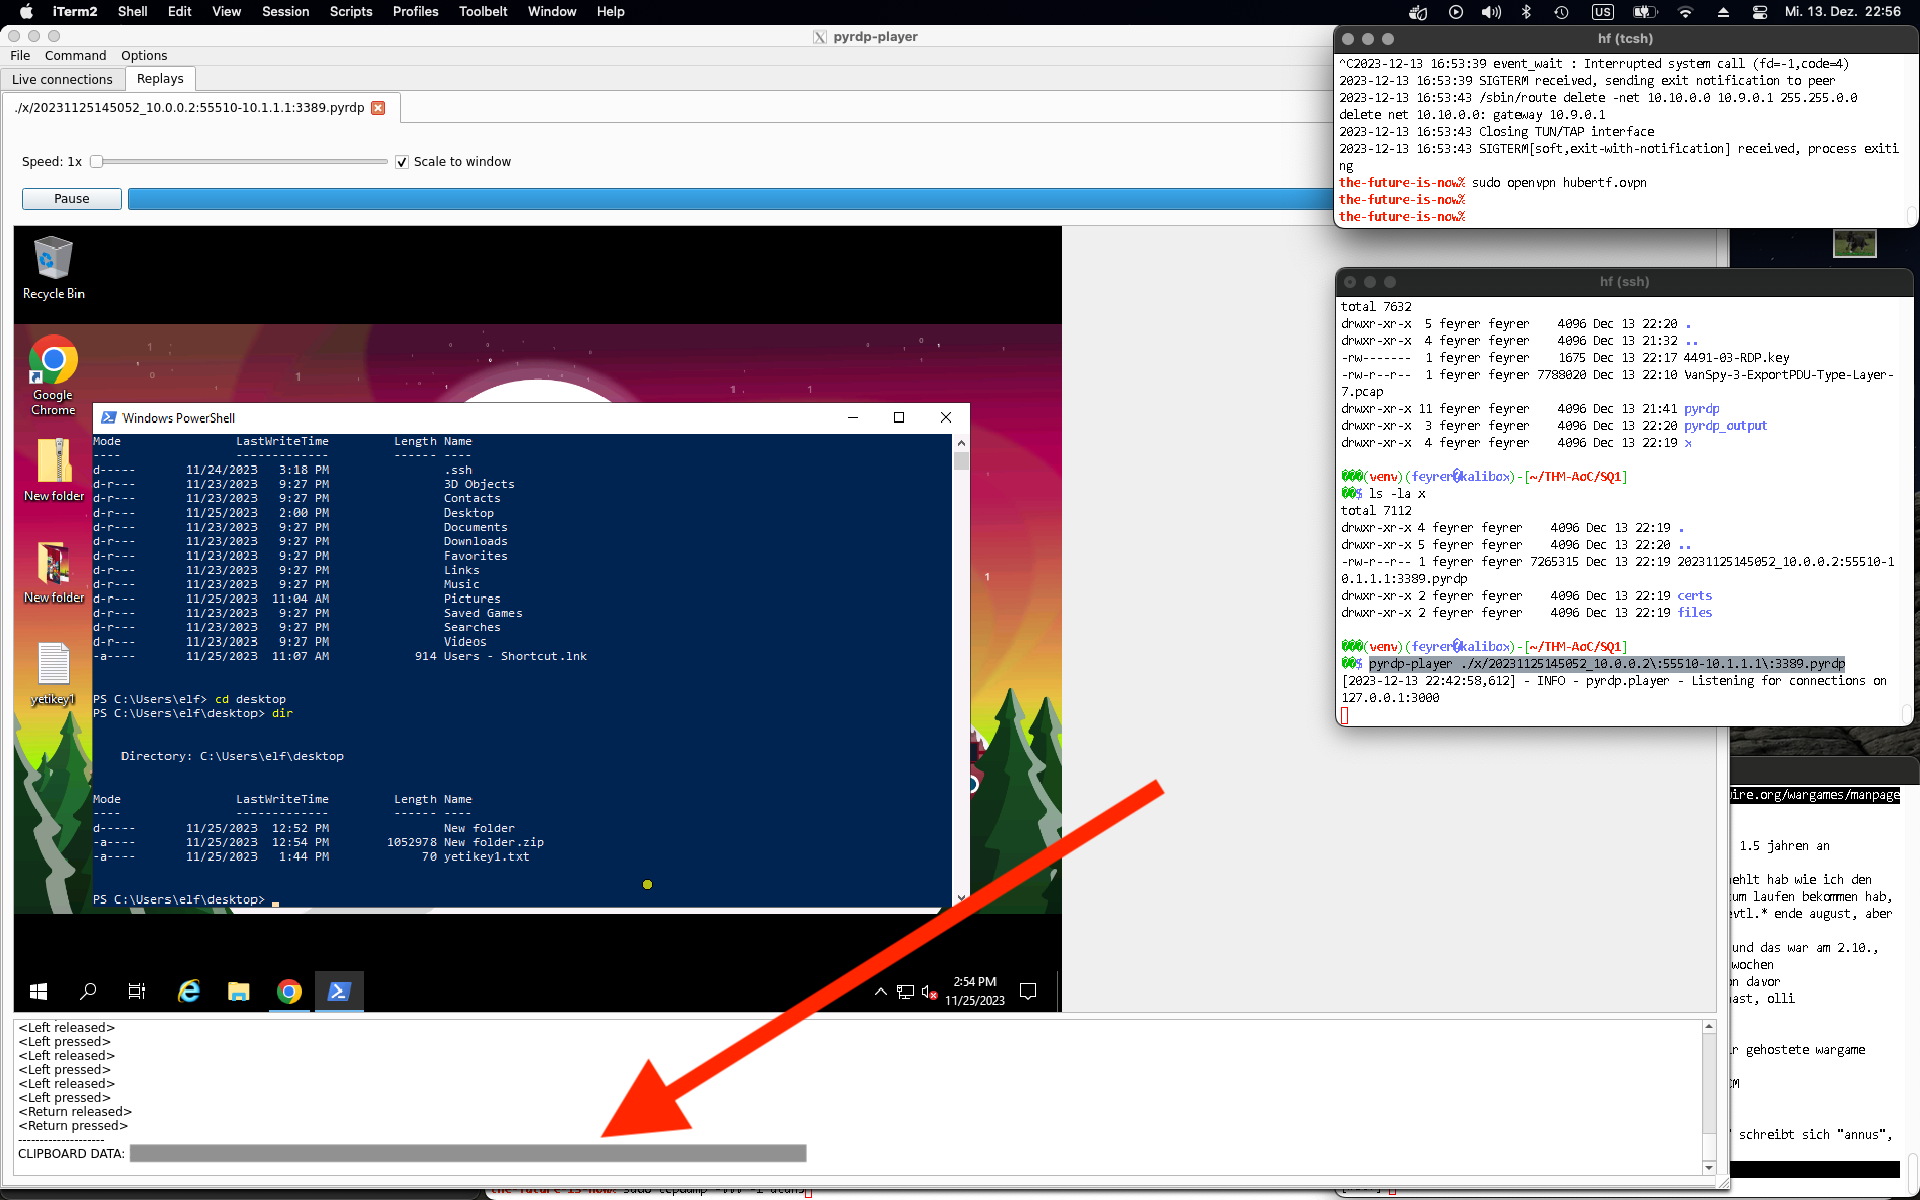Click PowerShell icon in Windows taskbar
1920x1200 pixels.
pyautogui.click(x=339, y=991)
